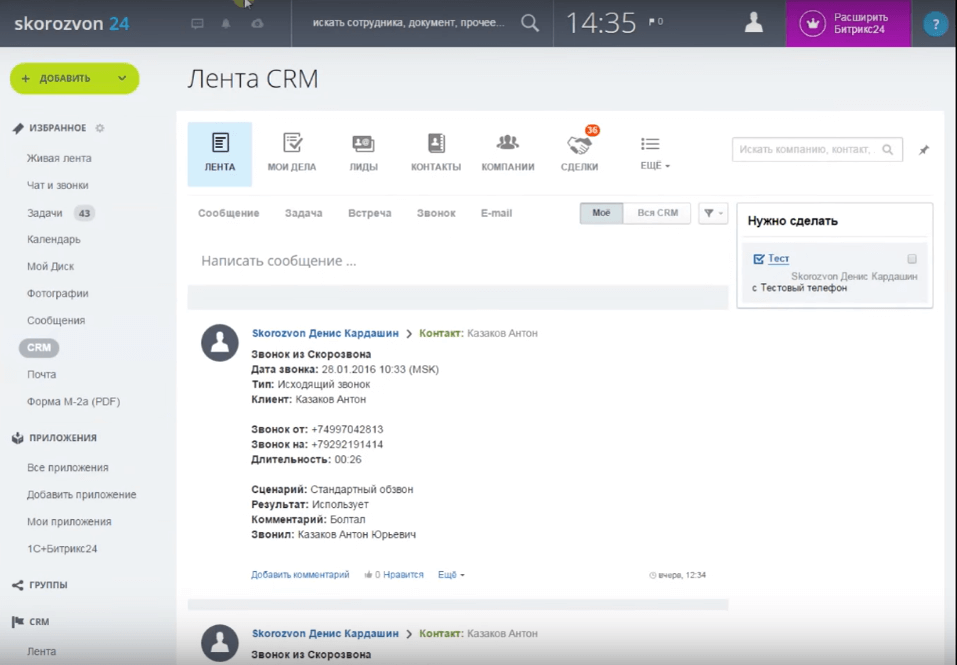The height and width of the screenshot is (665, 957).
Task: Click Расширить Битрикс24 button
Action: (848, 23)
